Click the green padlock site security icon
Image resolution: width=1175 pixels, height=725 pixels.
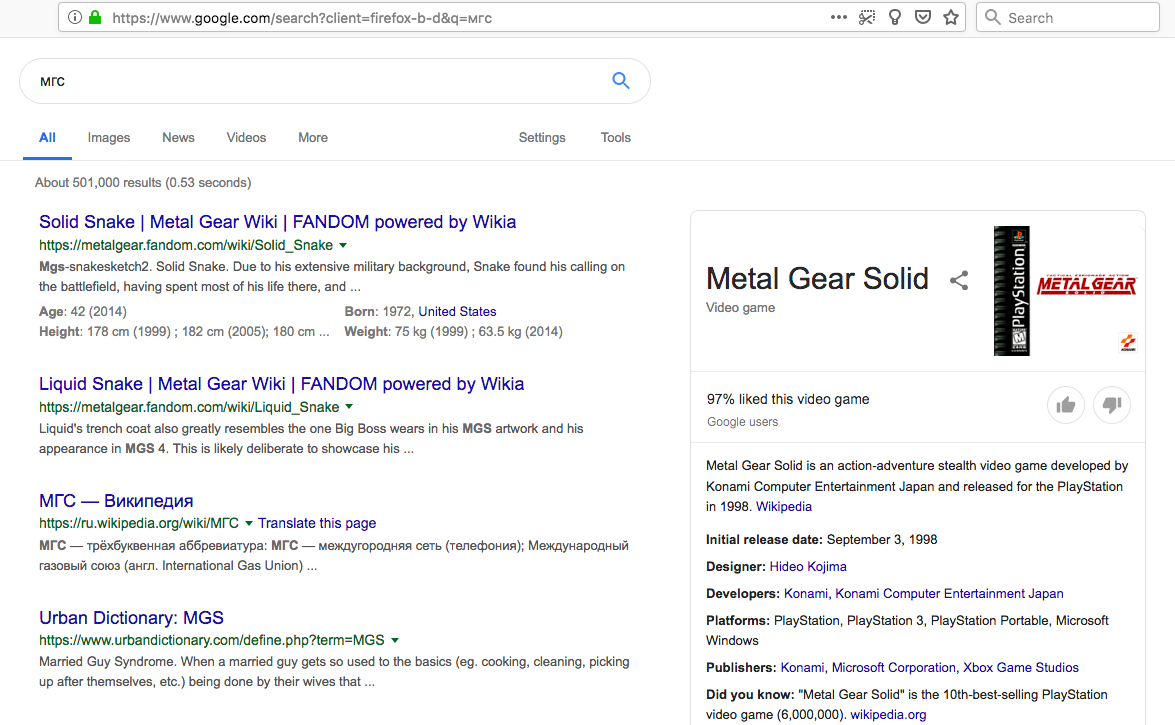[95, 17]
